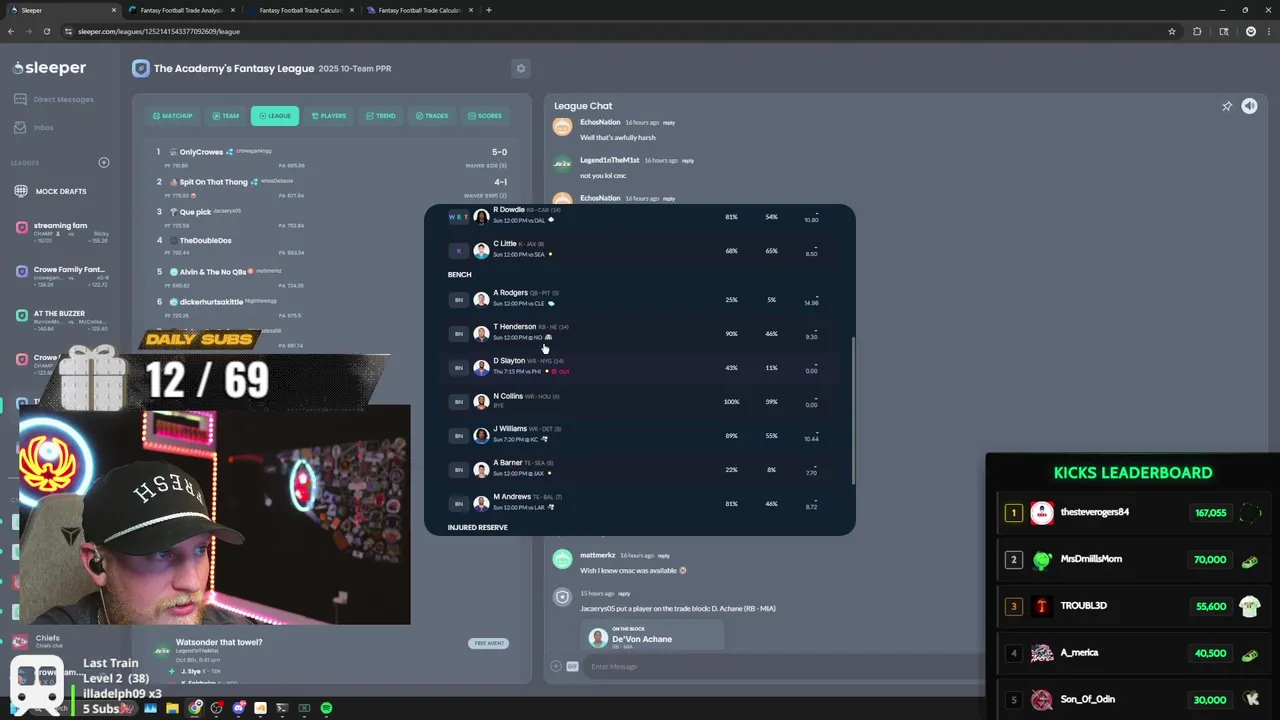Screen dimensions: 1280x720
Task: Open the league settings gear icon
Action: pos(520,68)
